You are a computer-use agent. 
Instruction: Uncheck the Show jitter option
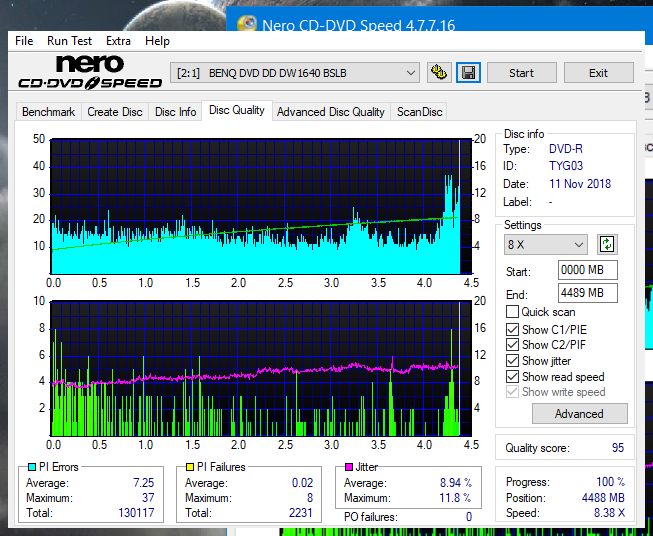[x=512, y=361]
